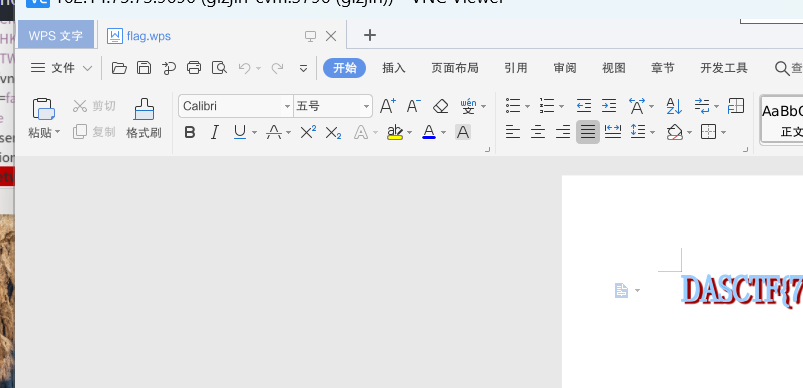Click the export to PDF icon
803x388 pixels.
pyautogui.click(x=169, y=68)
